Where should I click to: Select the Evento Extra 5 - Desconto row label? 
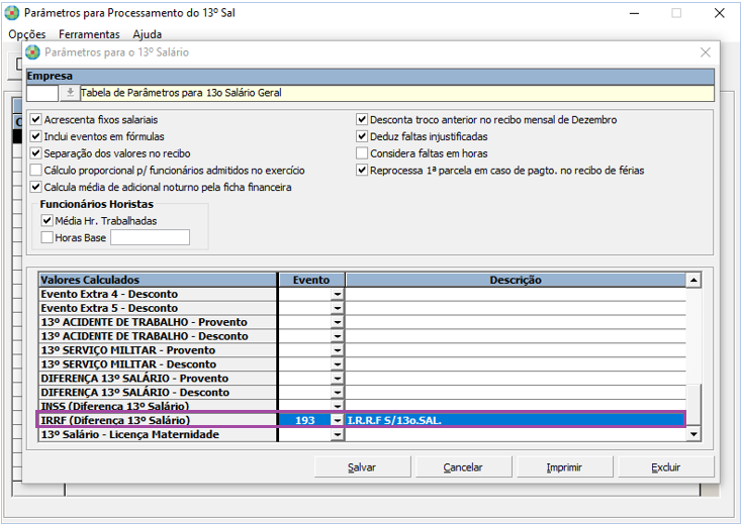tap(158, 308)
